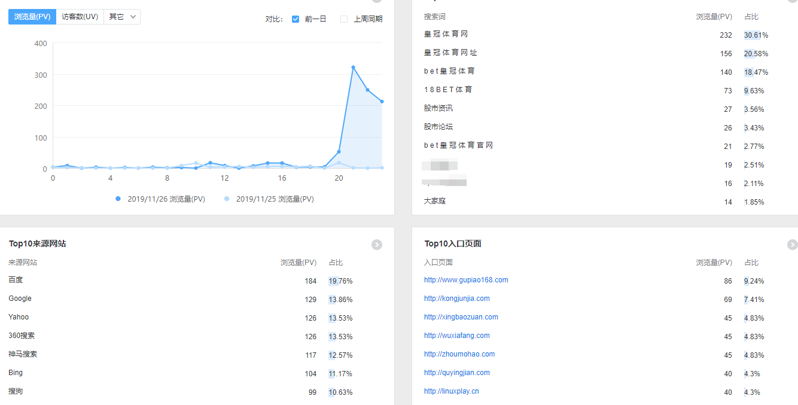Open Top10来源网站 details arrow icon
The height and width of the screenshot is (405, 798).
point(377,245)
